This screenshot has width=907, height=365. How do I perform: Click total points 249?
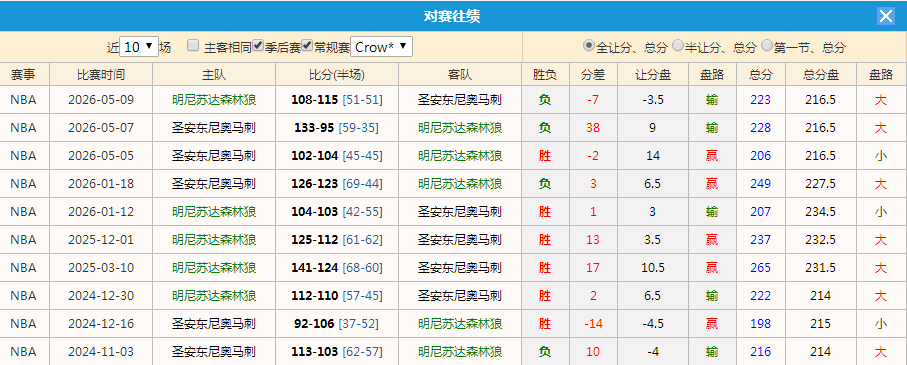coord(761,184)
